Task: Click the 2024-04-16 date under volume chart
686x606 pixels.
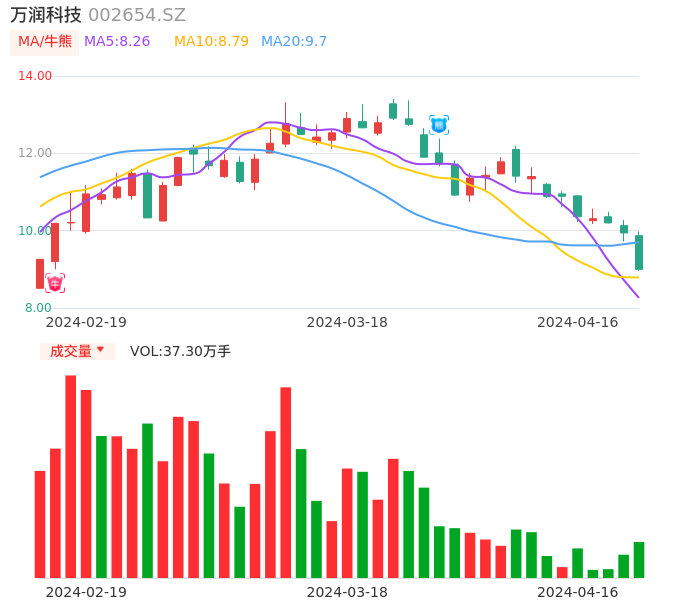Action: [578, 592]
